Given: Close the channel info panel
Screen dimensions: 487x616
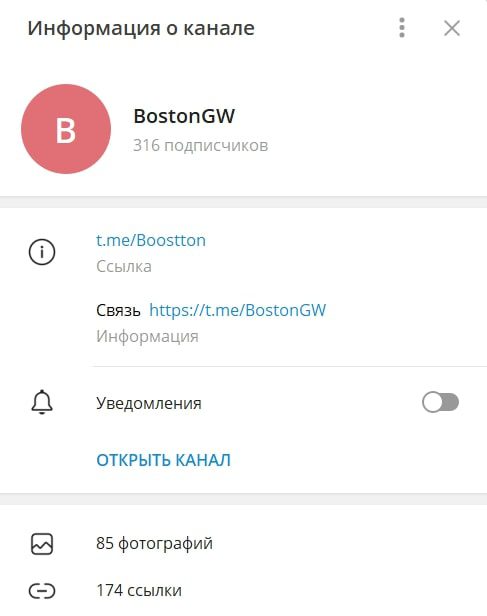Looking at the screenshot, I should point(452,28).
